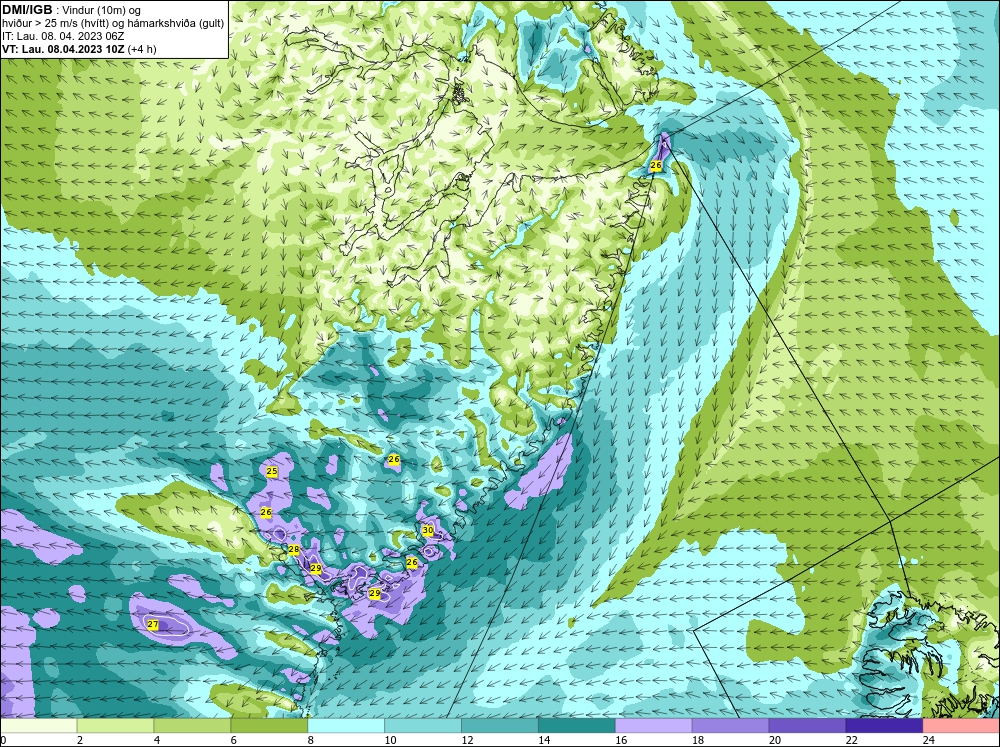Click the yellow gust label 30
The width and height of the screenshot is (1000, 747).
point(428,530)
